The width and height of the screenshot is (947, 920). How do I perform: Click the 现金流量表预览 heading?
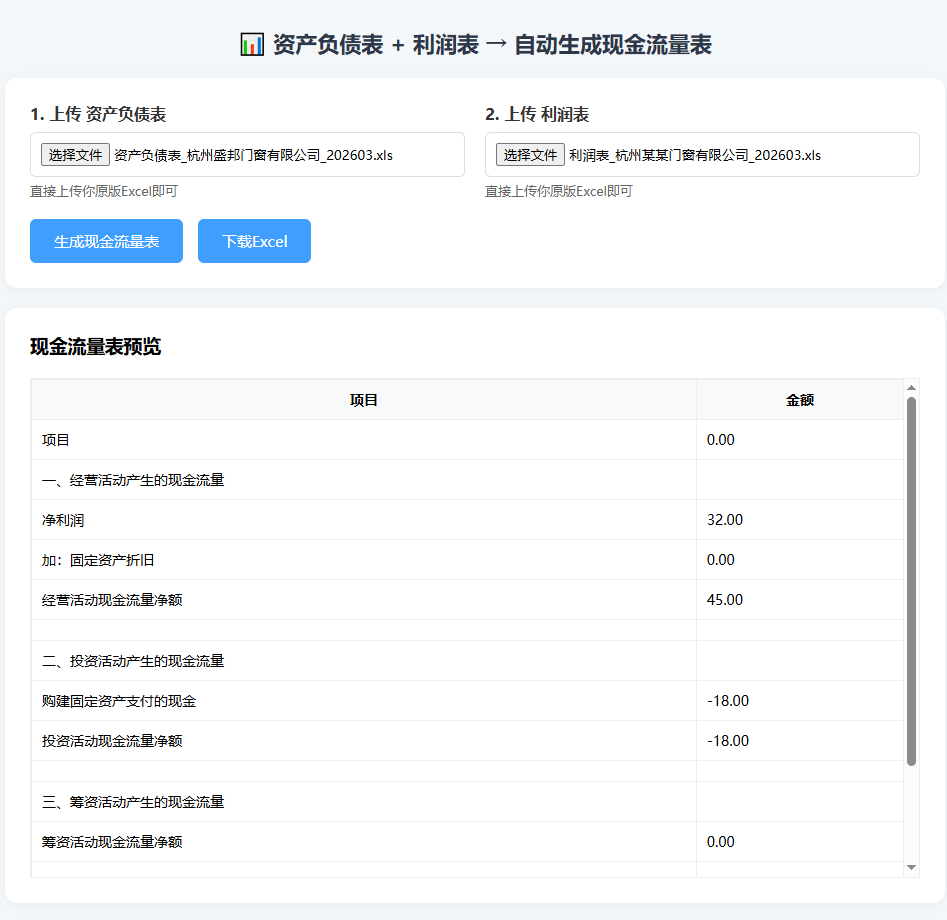(95, 347)
